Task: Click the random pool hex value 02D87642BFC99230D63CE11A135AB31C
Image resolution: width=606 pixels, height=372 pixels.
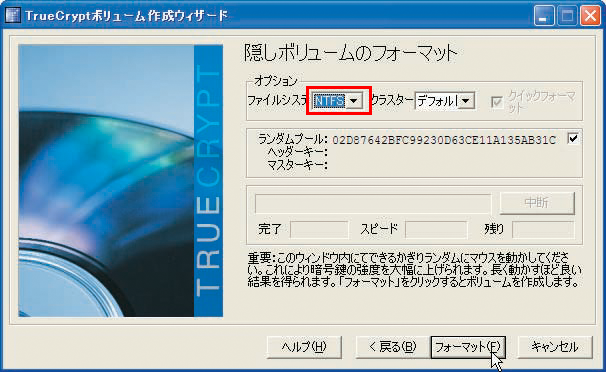Action: point(444,139)
